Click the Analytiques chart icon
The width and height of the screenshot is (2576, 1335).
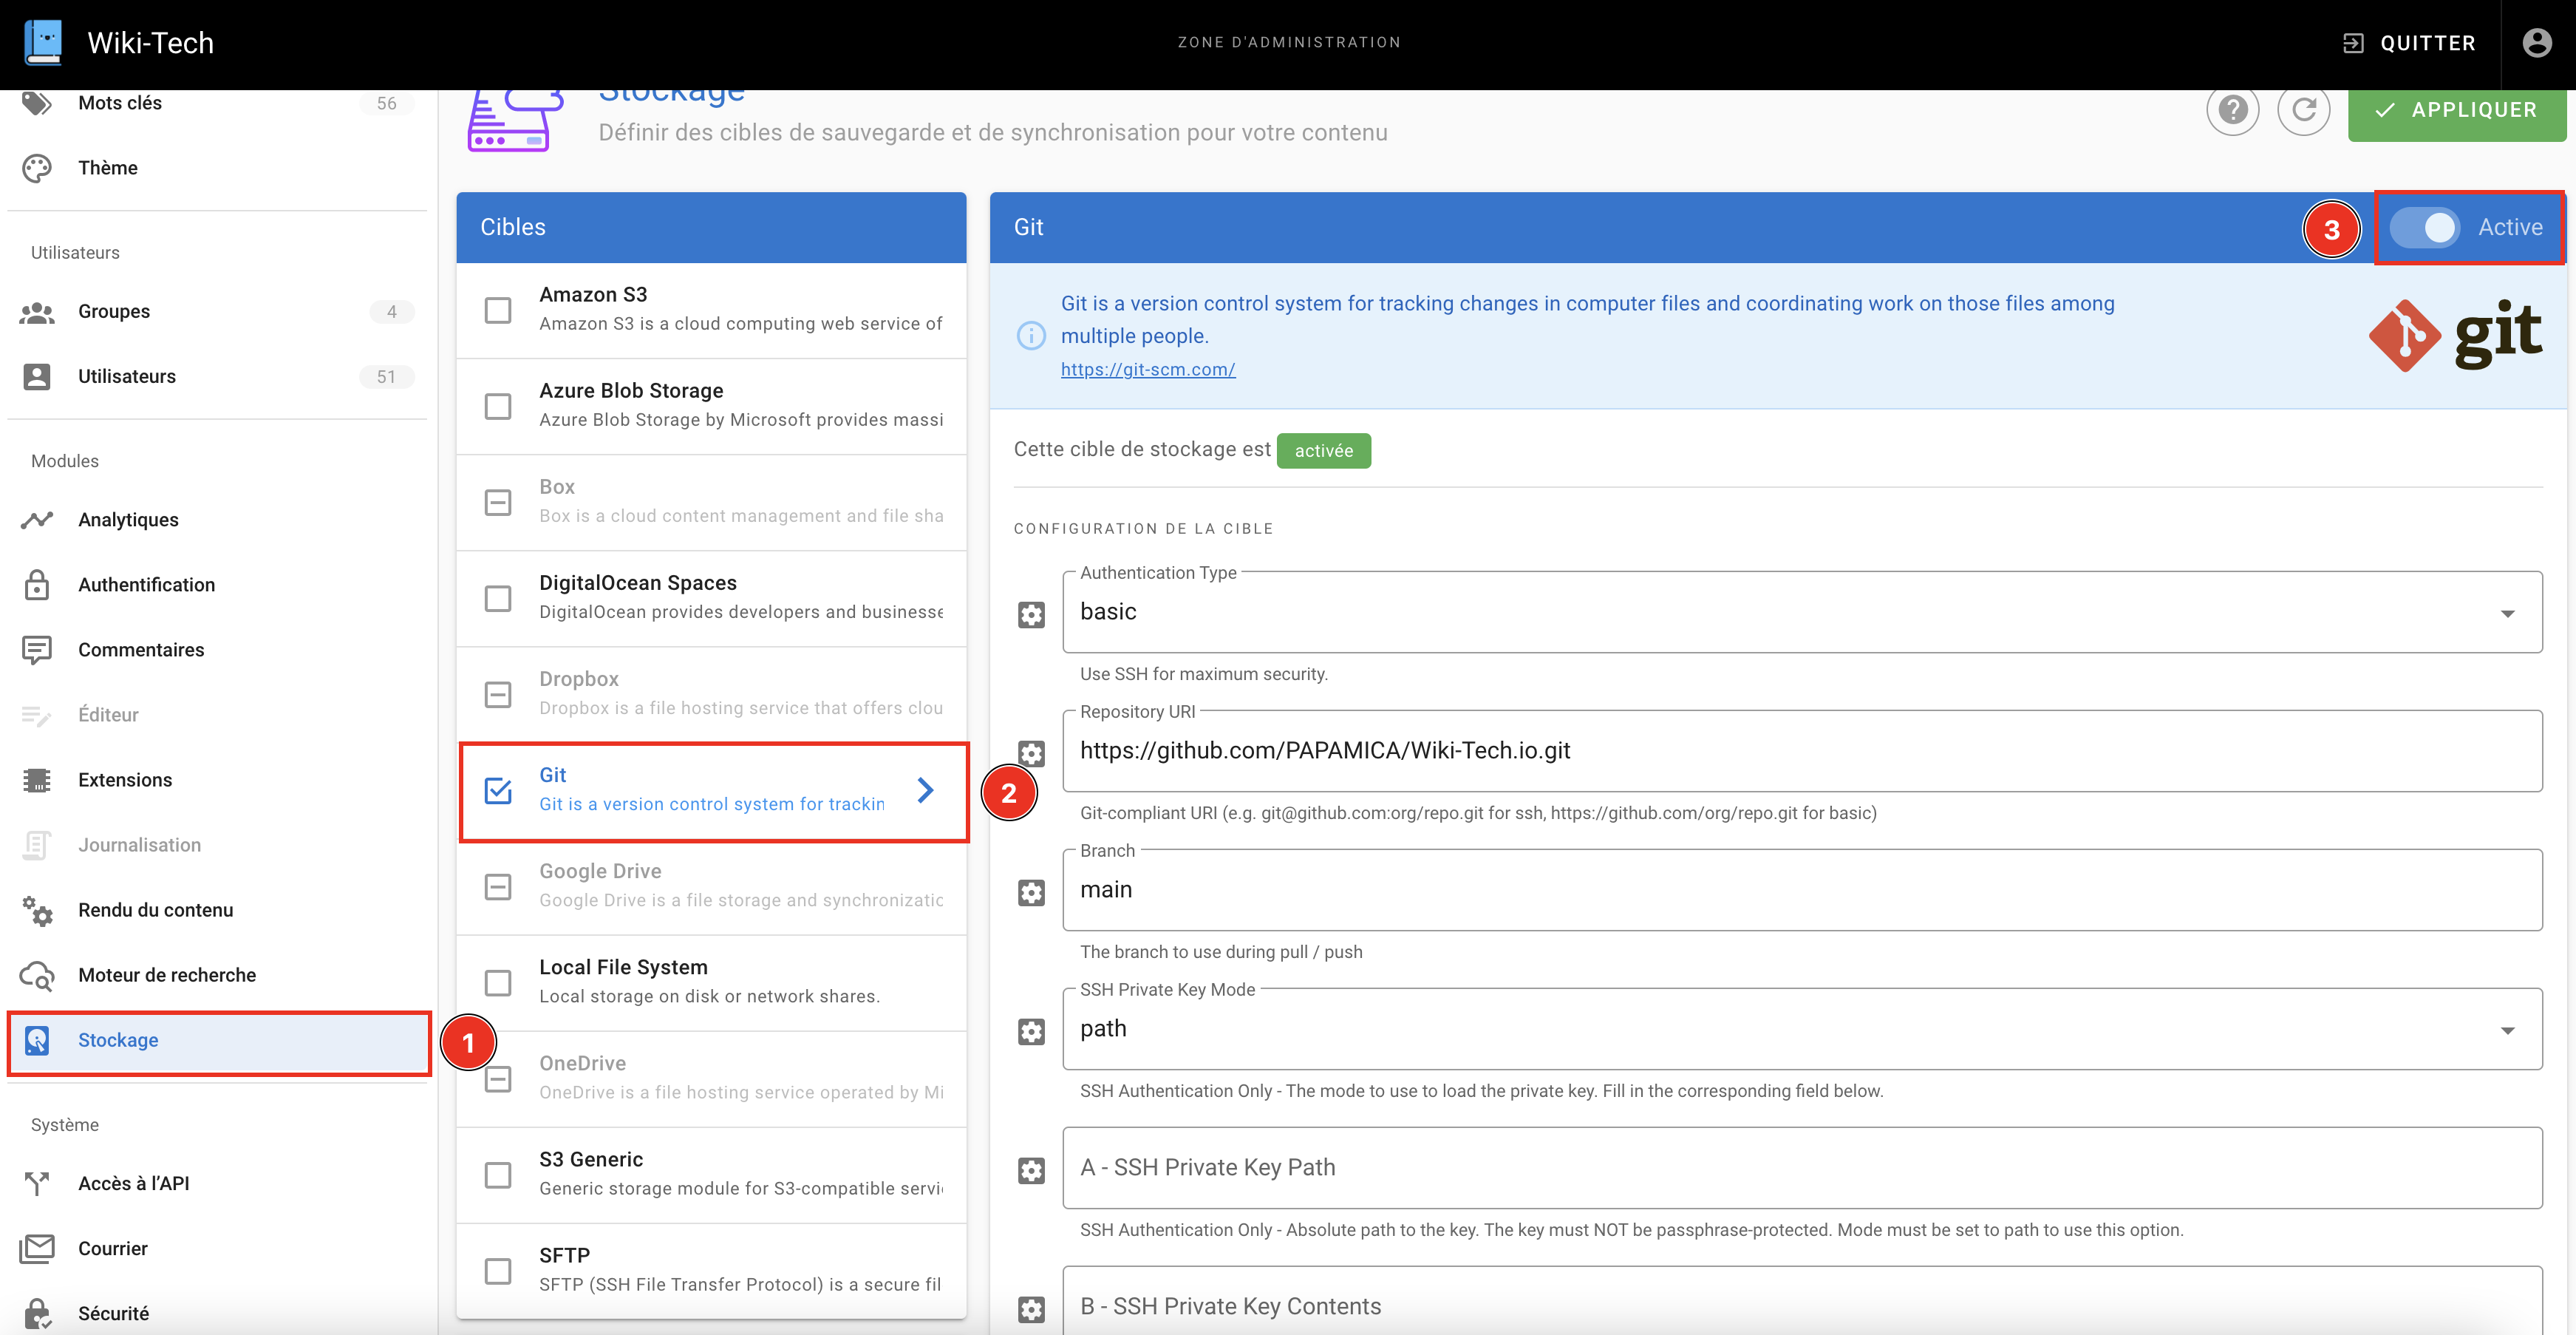[37, 520]
